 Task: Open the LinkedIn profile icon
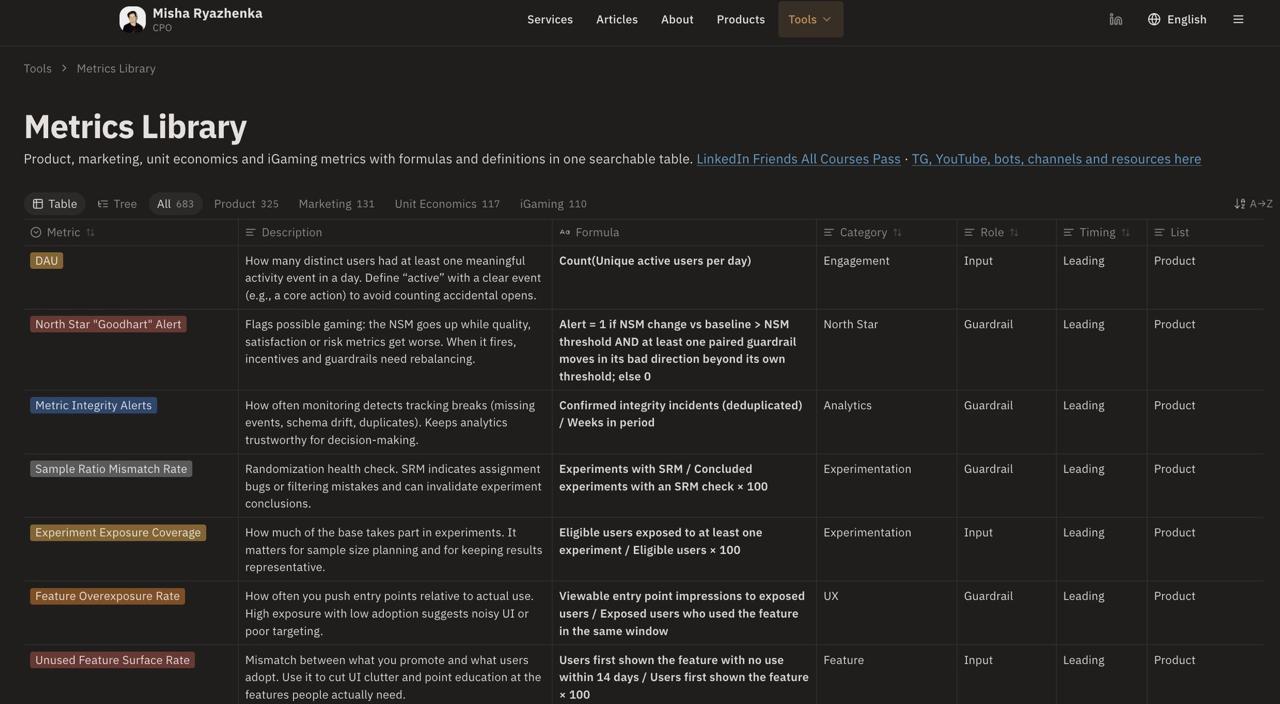pos(1116,19)
